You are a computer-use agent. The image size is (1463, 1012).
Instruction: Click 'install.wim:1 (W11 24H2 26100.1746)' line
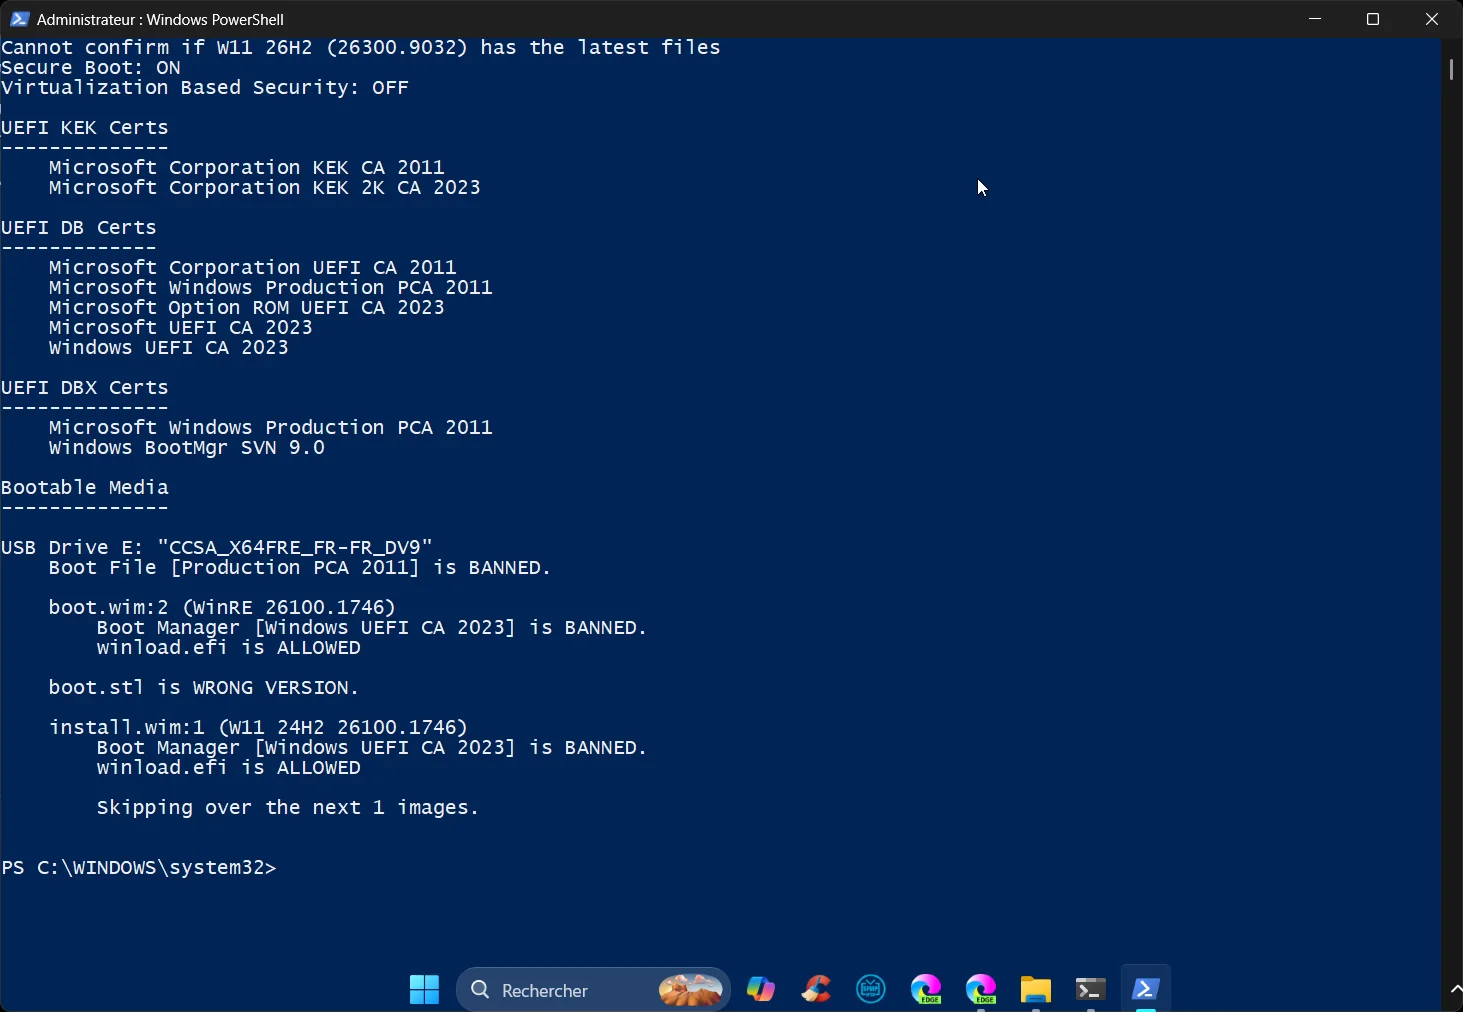(259, 728)
